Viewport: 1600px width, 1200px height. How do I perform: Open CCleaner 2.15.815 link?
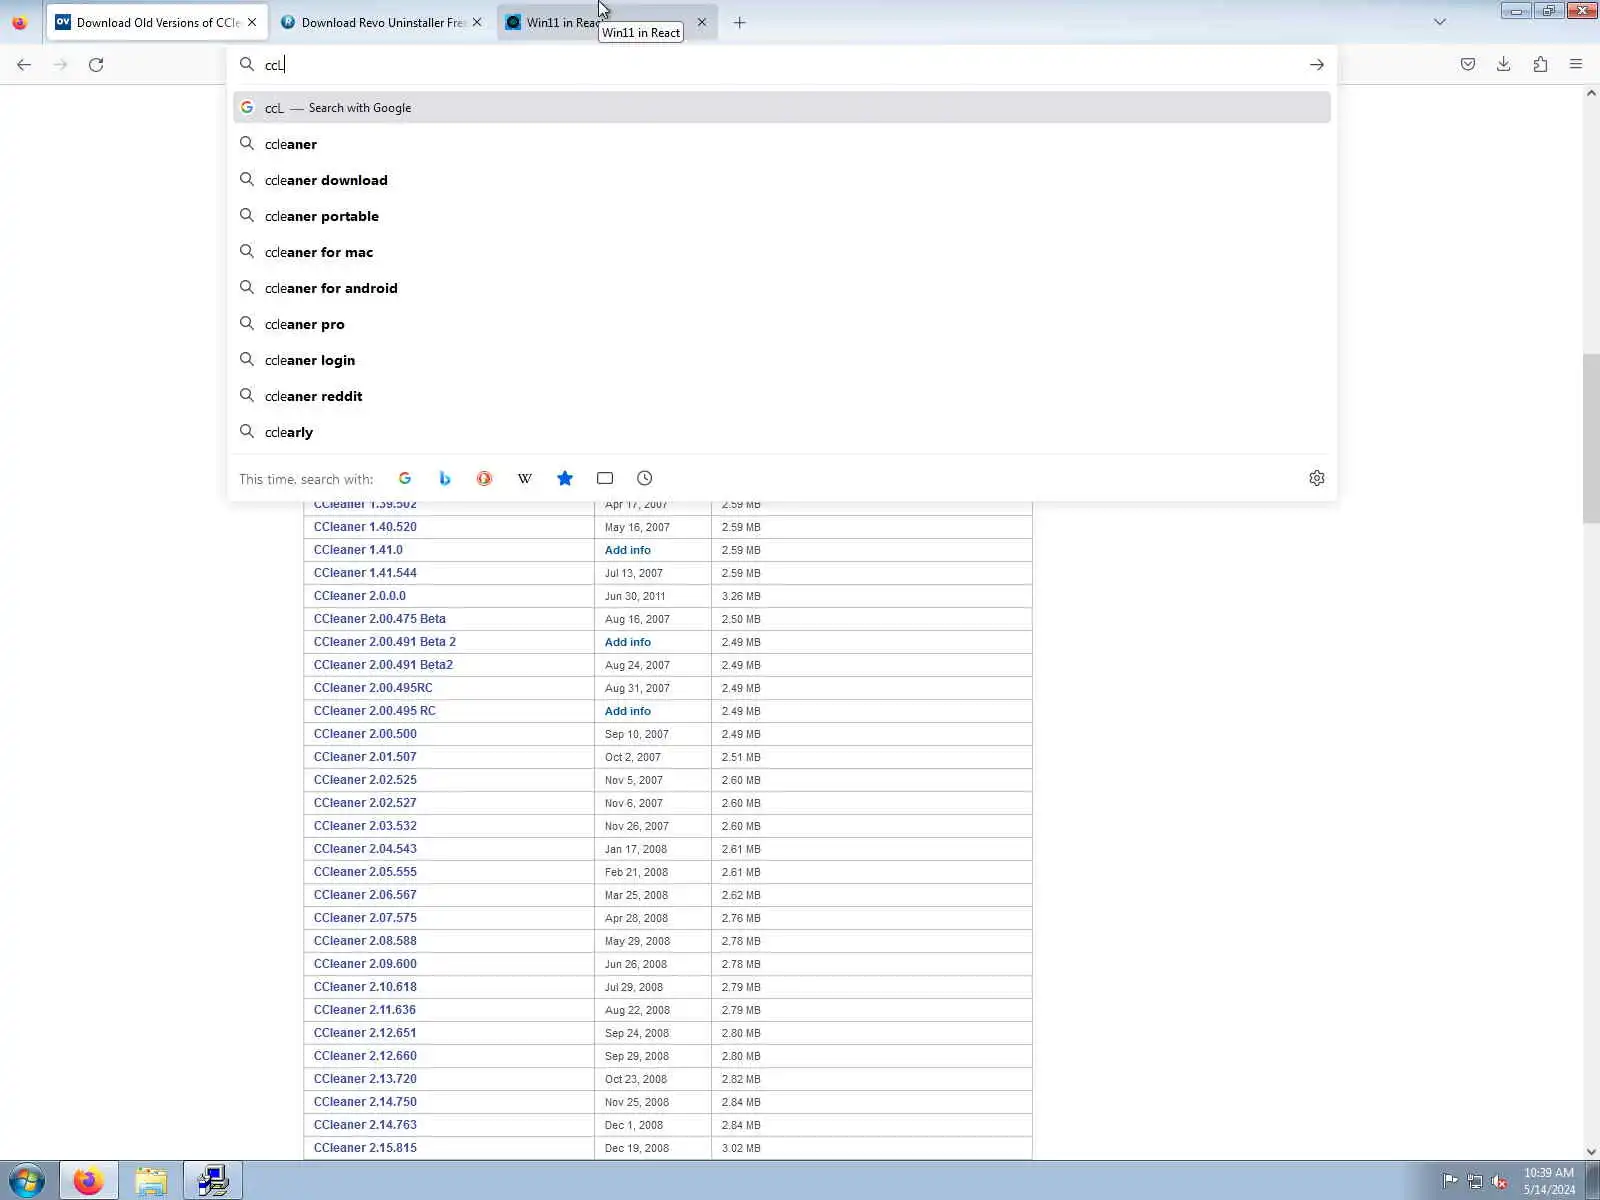click(x=365, y=1148)
